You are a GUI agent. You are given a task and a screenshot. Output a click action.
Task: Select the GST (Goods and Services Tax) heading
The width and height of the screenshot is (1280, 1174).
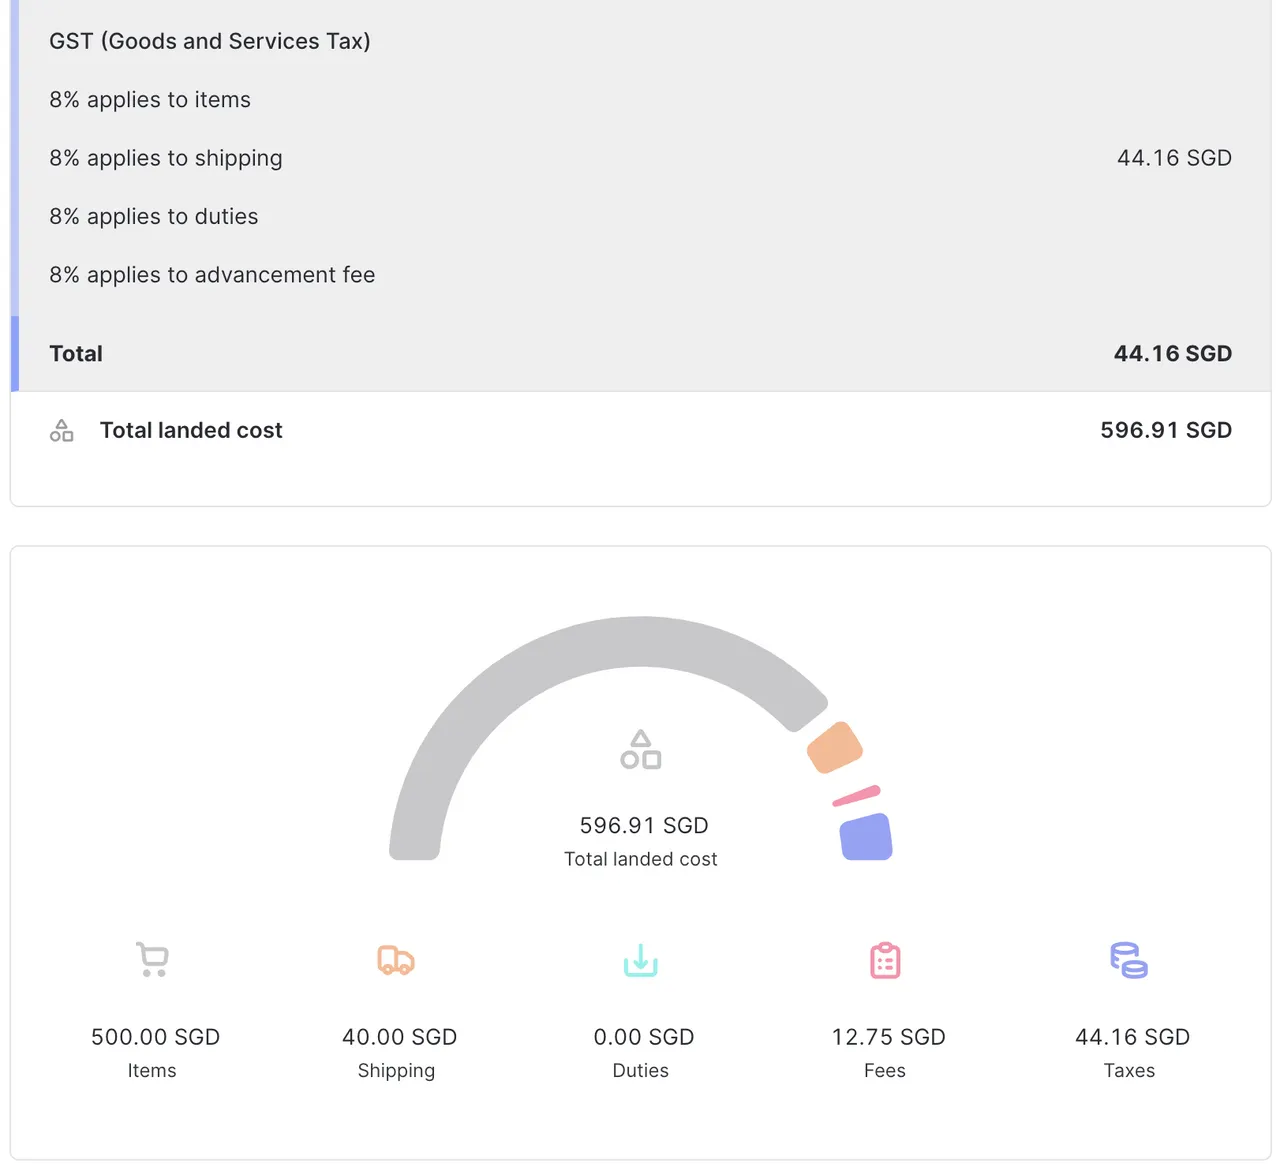tap(210, 41)
